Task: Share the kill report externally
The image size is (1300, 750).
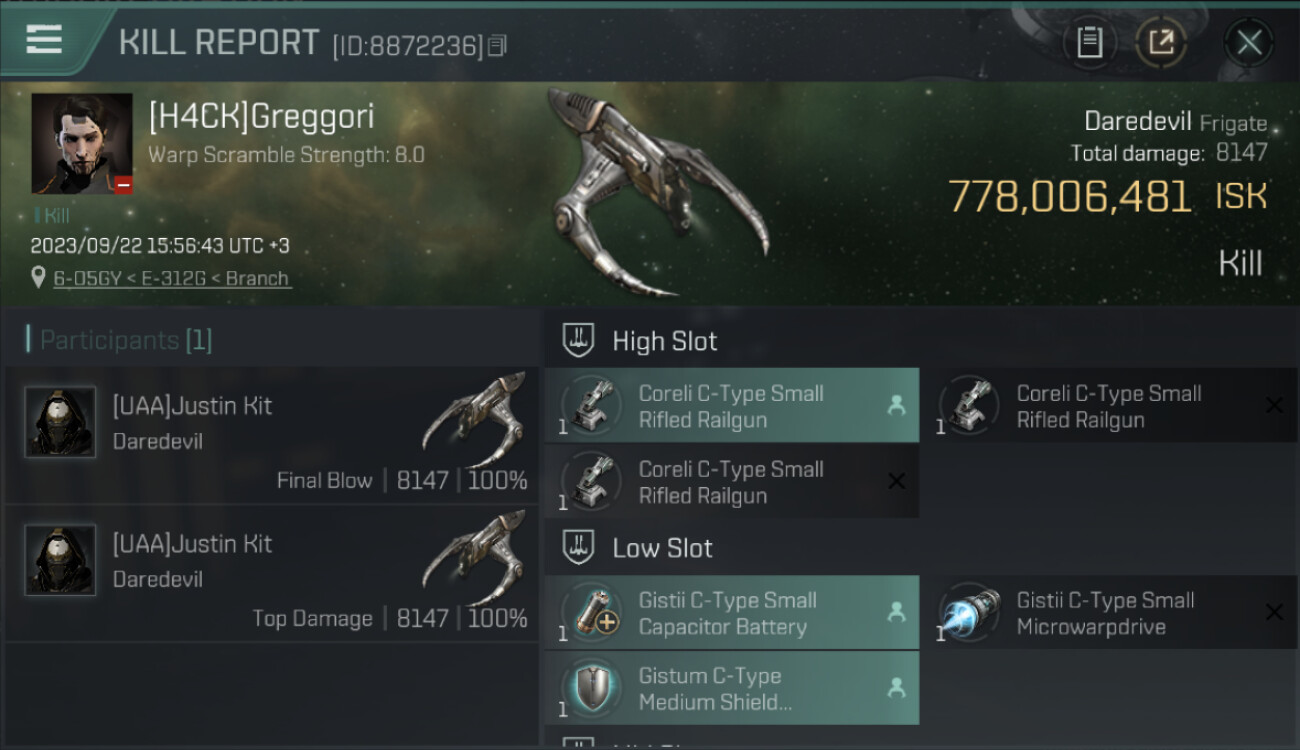Action: [x=1162, y=43]
